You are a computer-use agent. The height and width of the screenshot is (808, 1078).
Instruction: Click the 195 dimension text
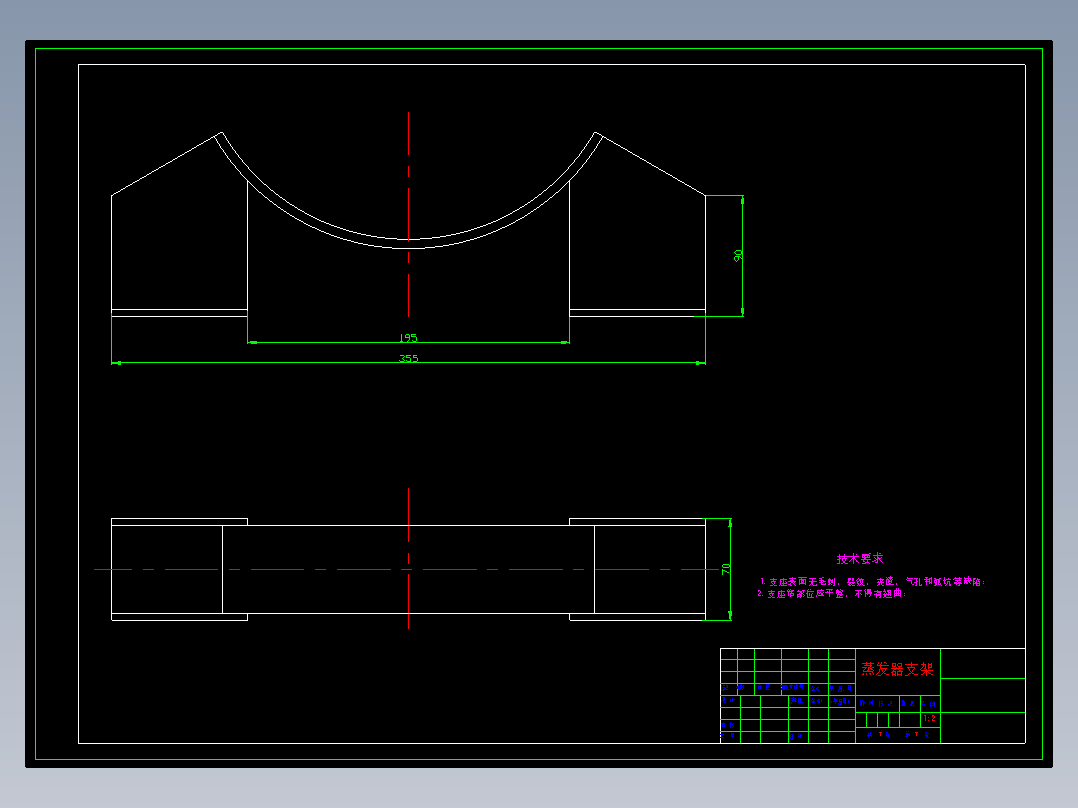coord(408,338)
